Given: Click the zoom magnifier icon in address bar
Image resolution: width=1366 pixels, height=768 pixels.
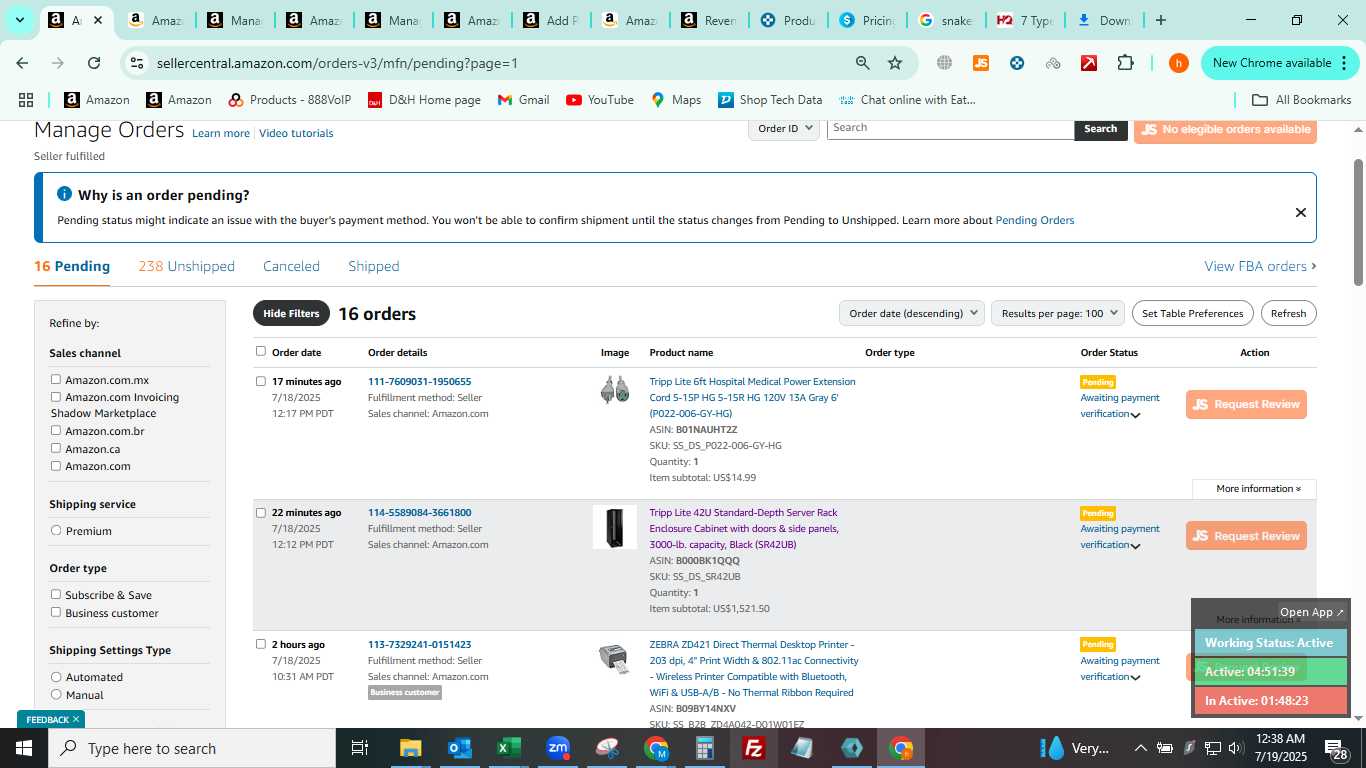Looking at the screenshot, I should pos(862,63).
